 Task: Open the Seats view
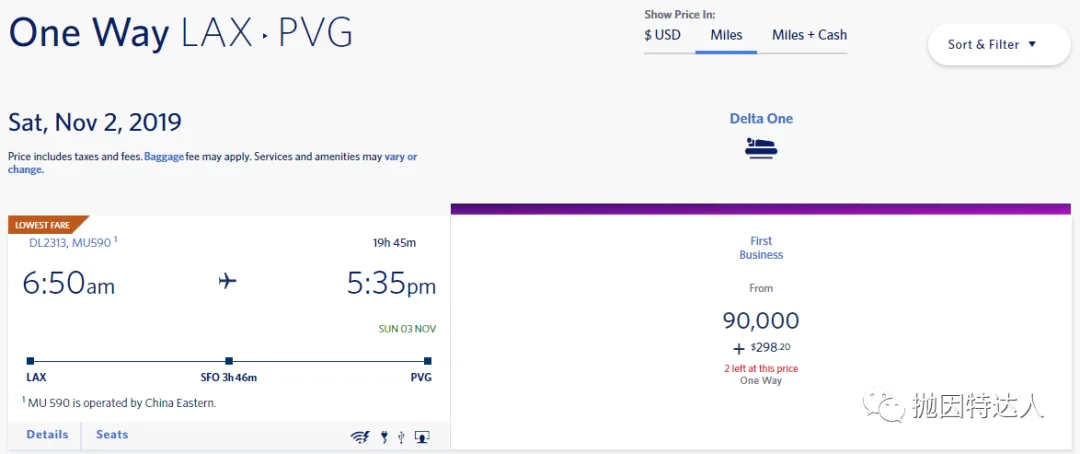[x=112, y=435]
